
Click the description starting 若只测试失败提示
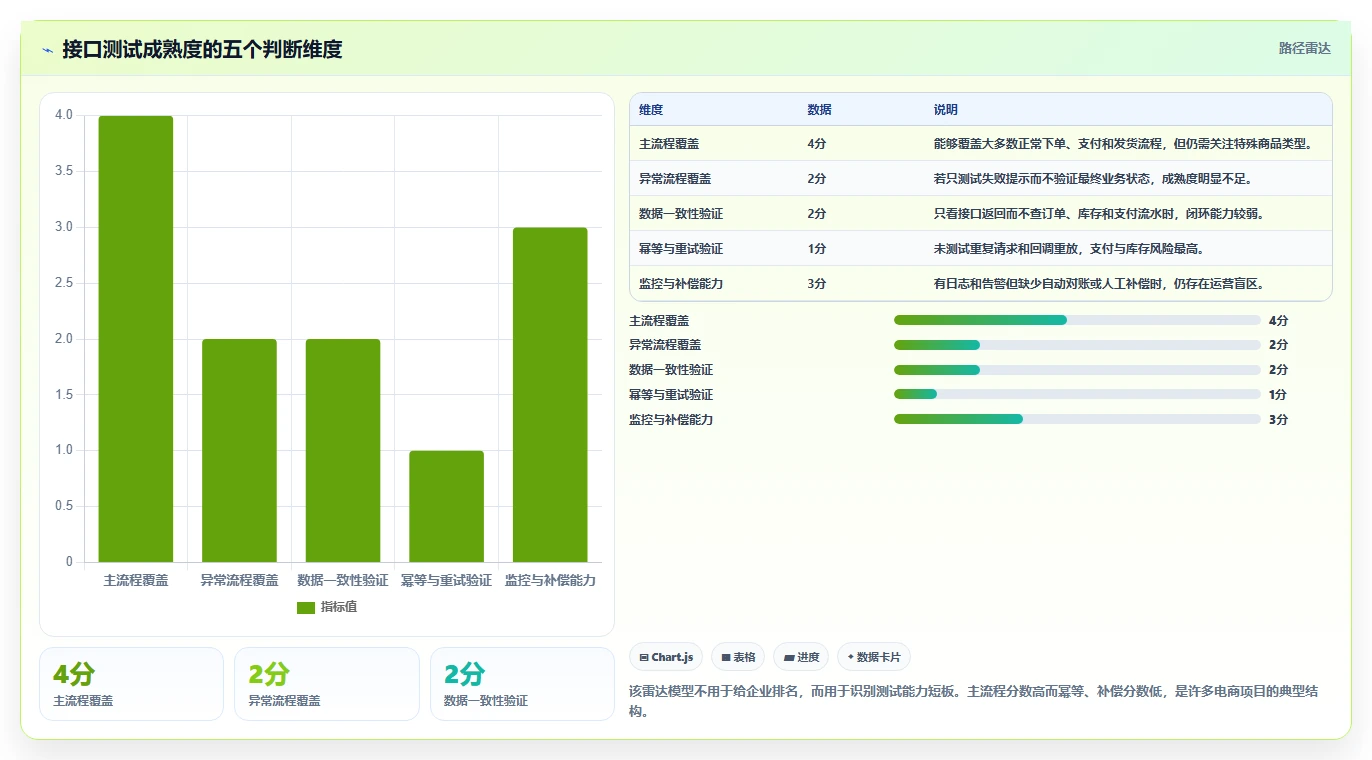[1093, 179]
